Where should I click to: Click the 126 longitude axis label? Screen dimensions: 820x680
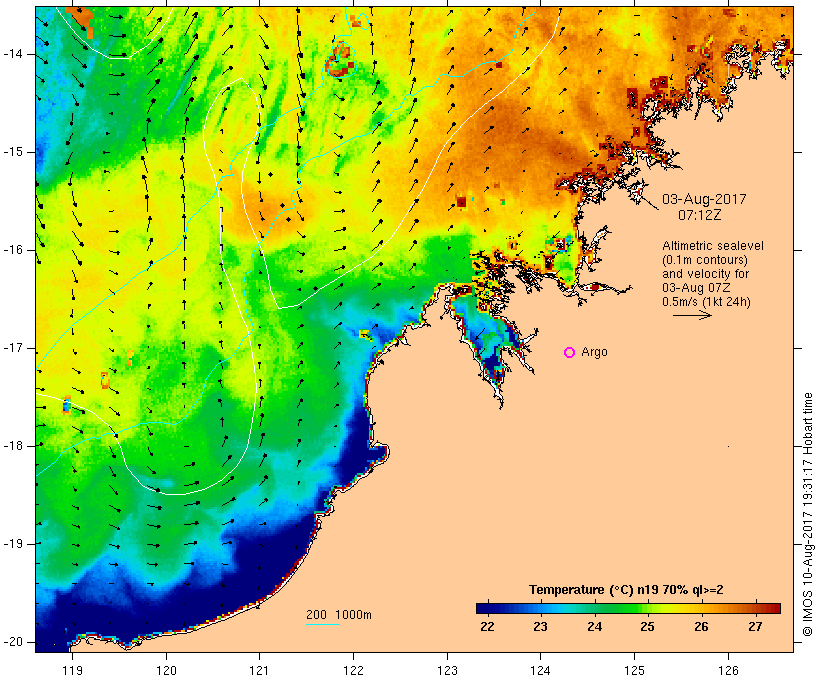pos(728,670)
